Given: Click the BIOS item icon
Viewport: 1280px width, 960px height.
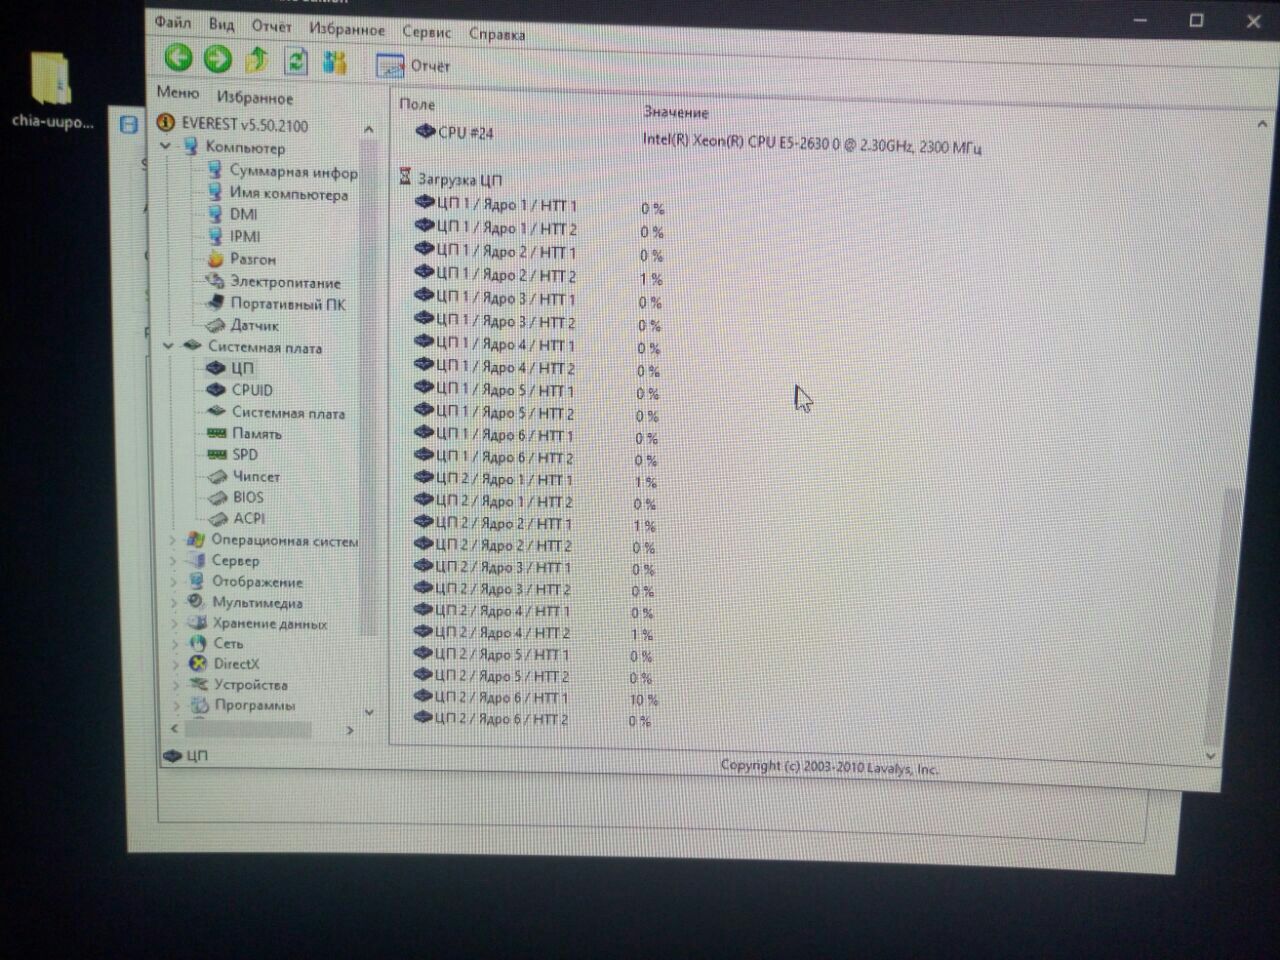Looking at the screenshot, I should 217,497.
